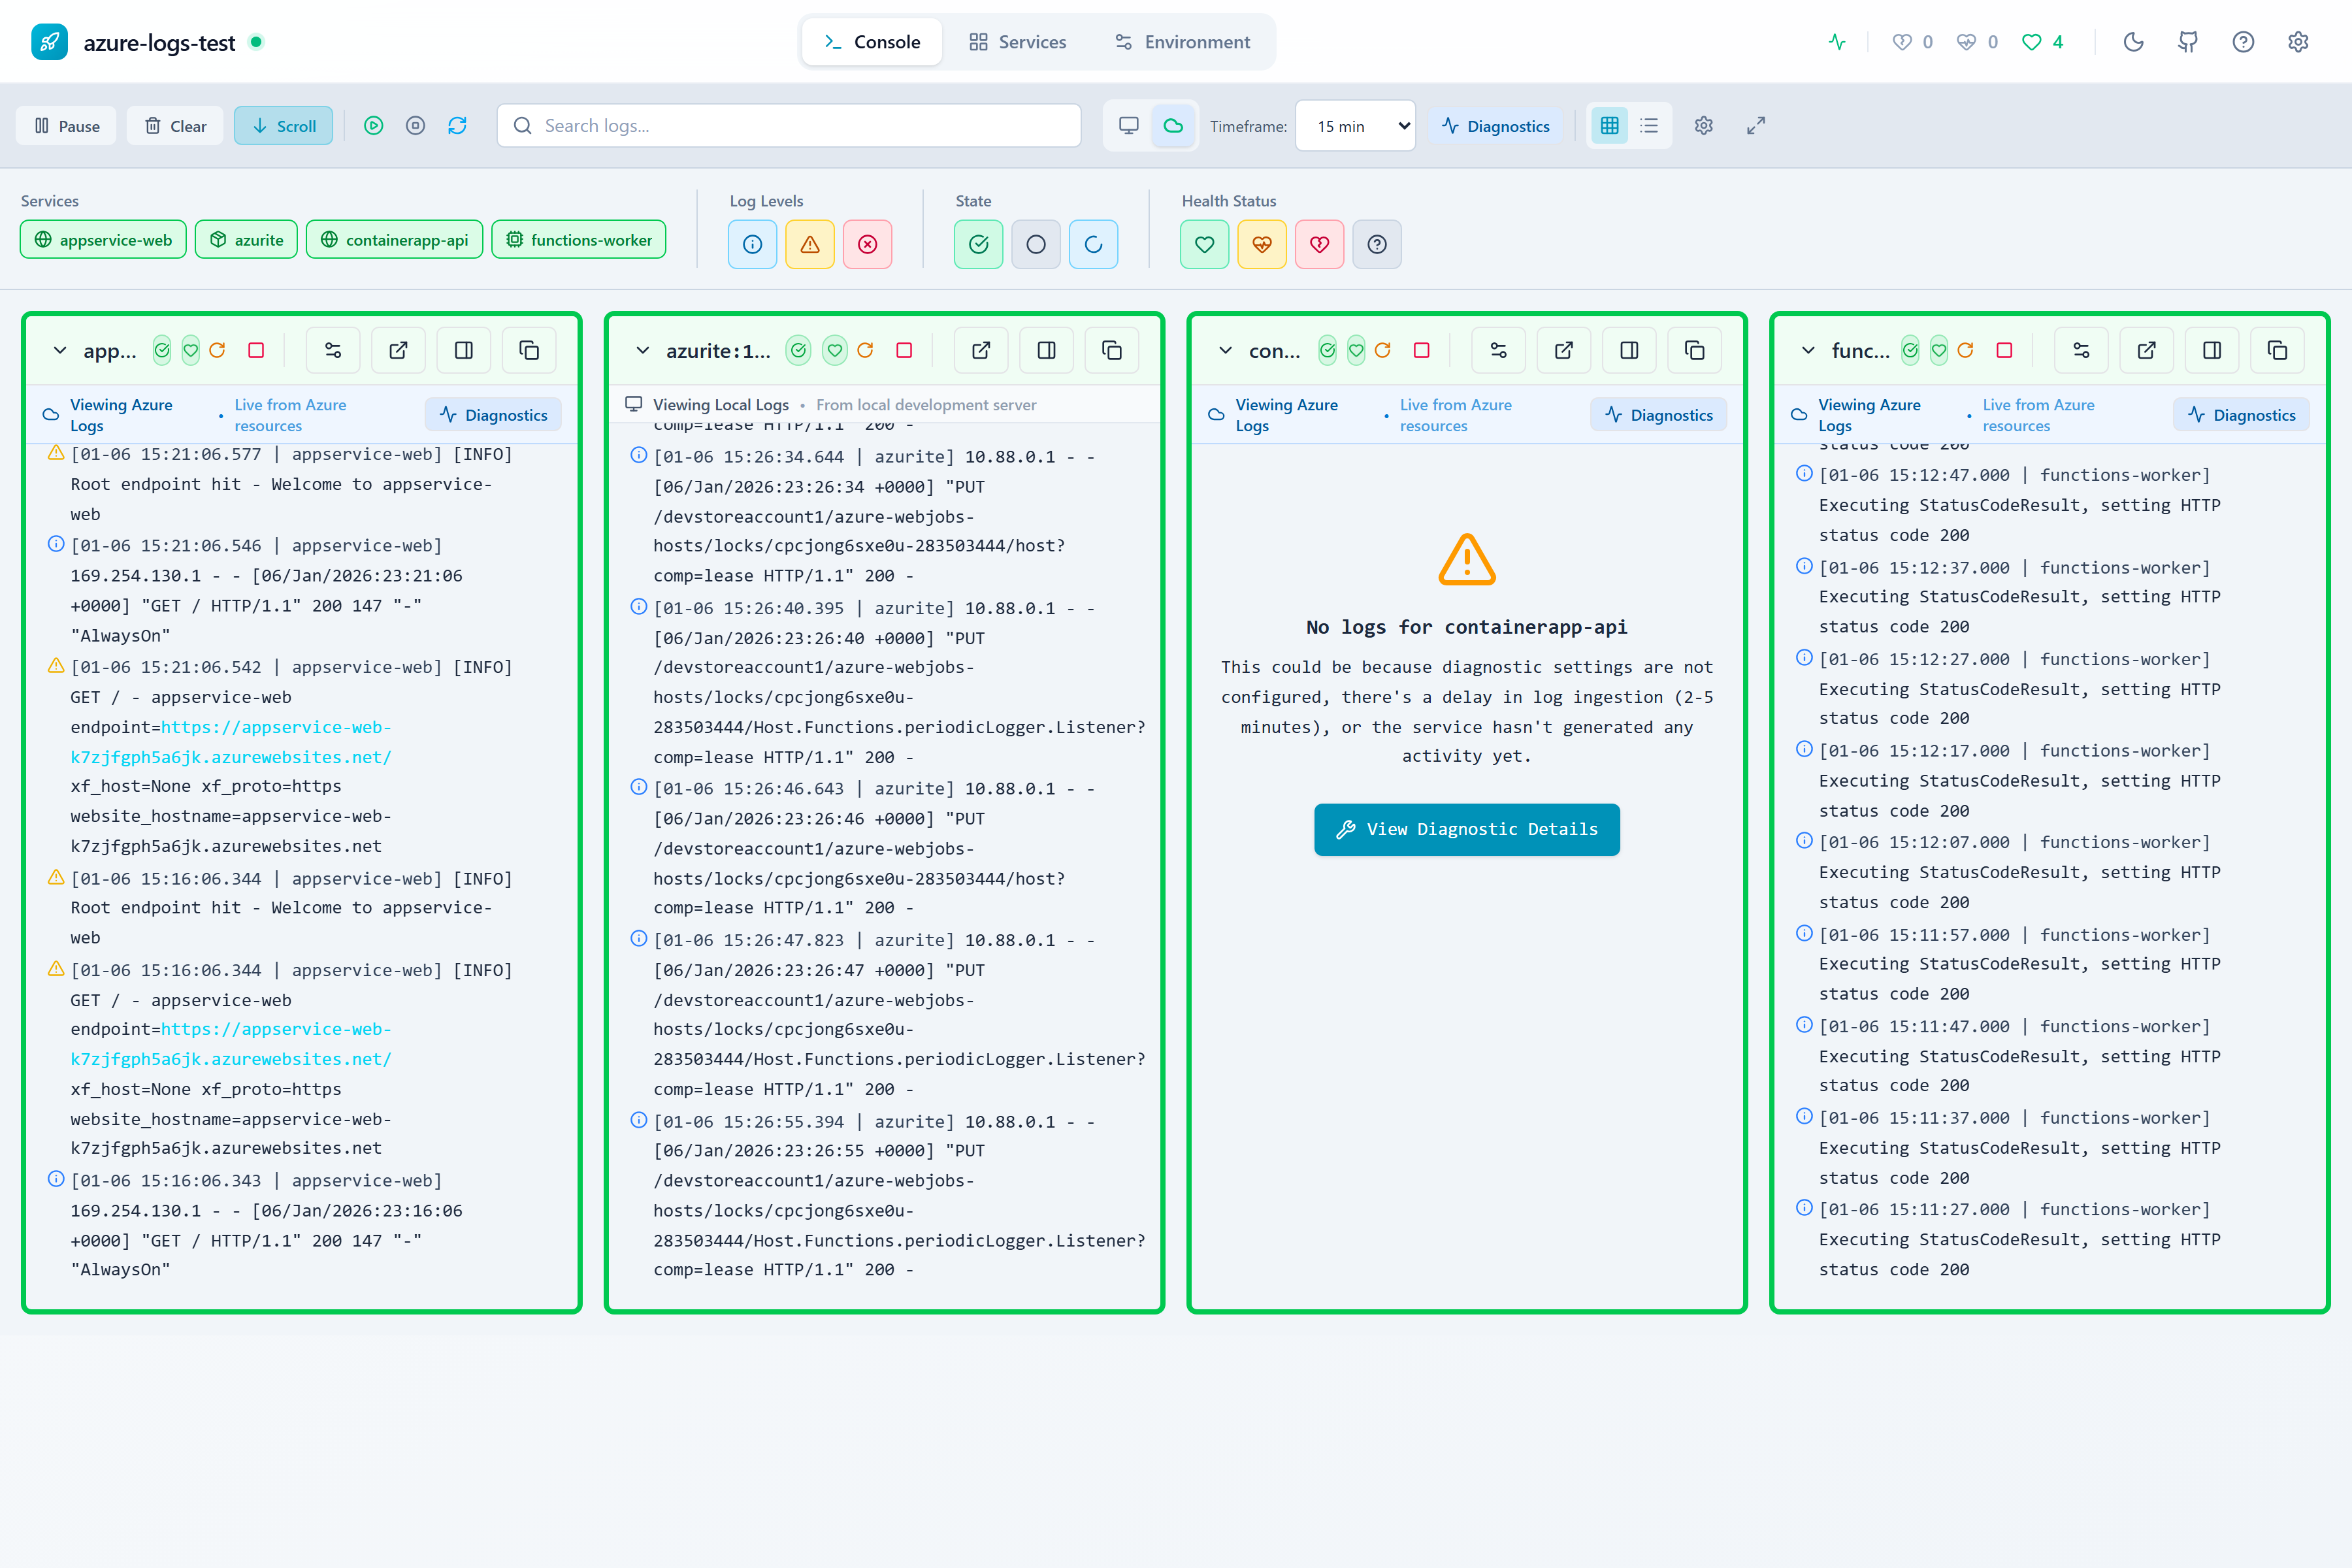Viewport: 2352px width, 1568px height.
Task: Open appservice-web logs in external window
Action: (x=398, y=350)
